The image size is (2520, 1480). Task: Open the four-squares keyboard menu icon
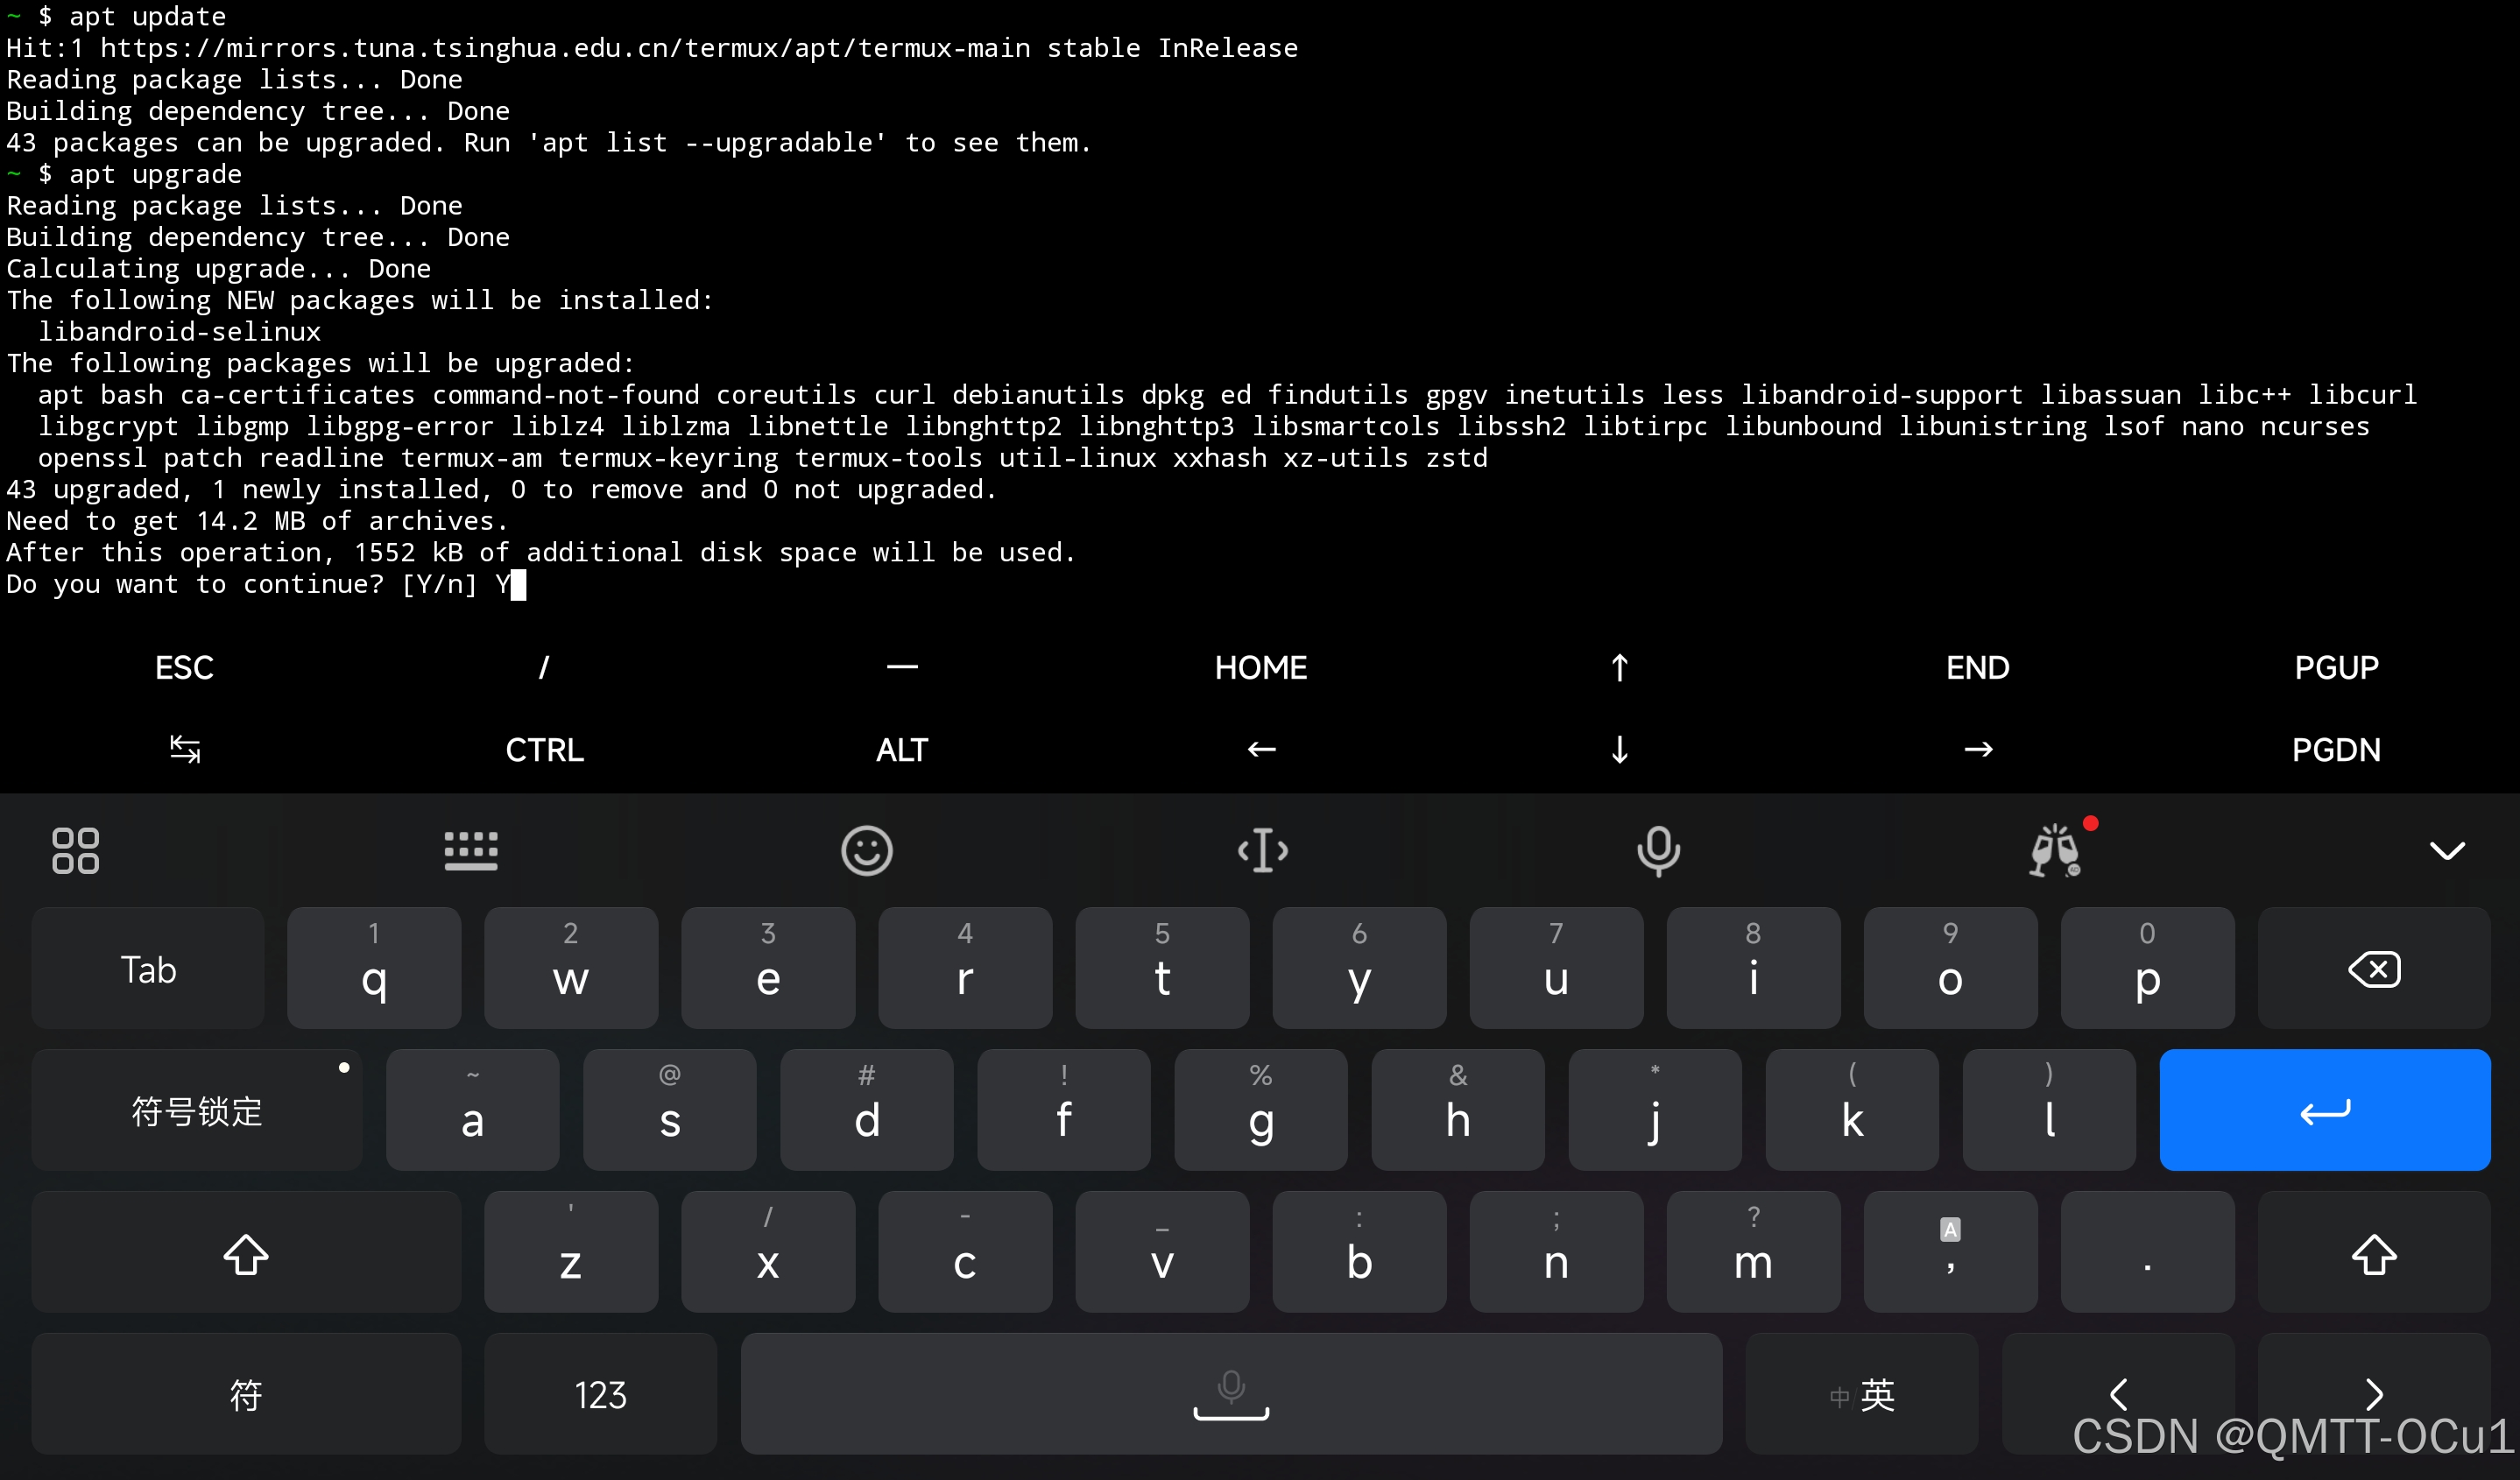point(75,851)
